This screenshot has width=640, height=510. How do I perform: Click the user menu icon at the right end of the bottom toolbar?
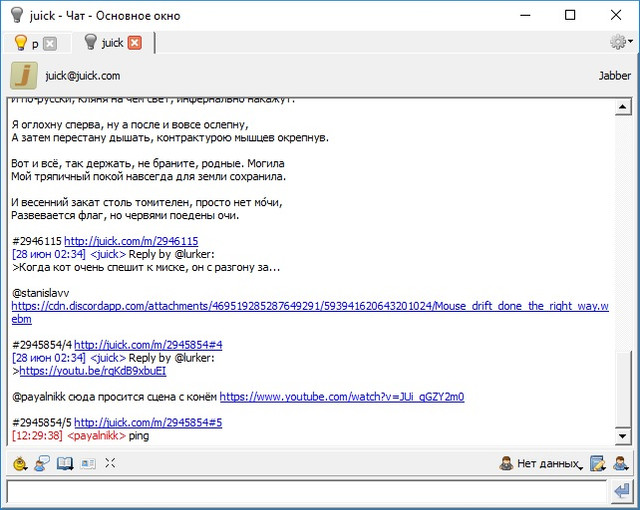[x=621, y=464]
